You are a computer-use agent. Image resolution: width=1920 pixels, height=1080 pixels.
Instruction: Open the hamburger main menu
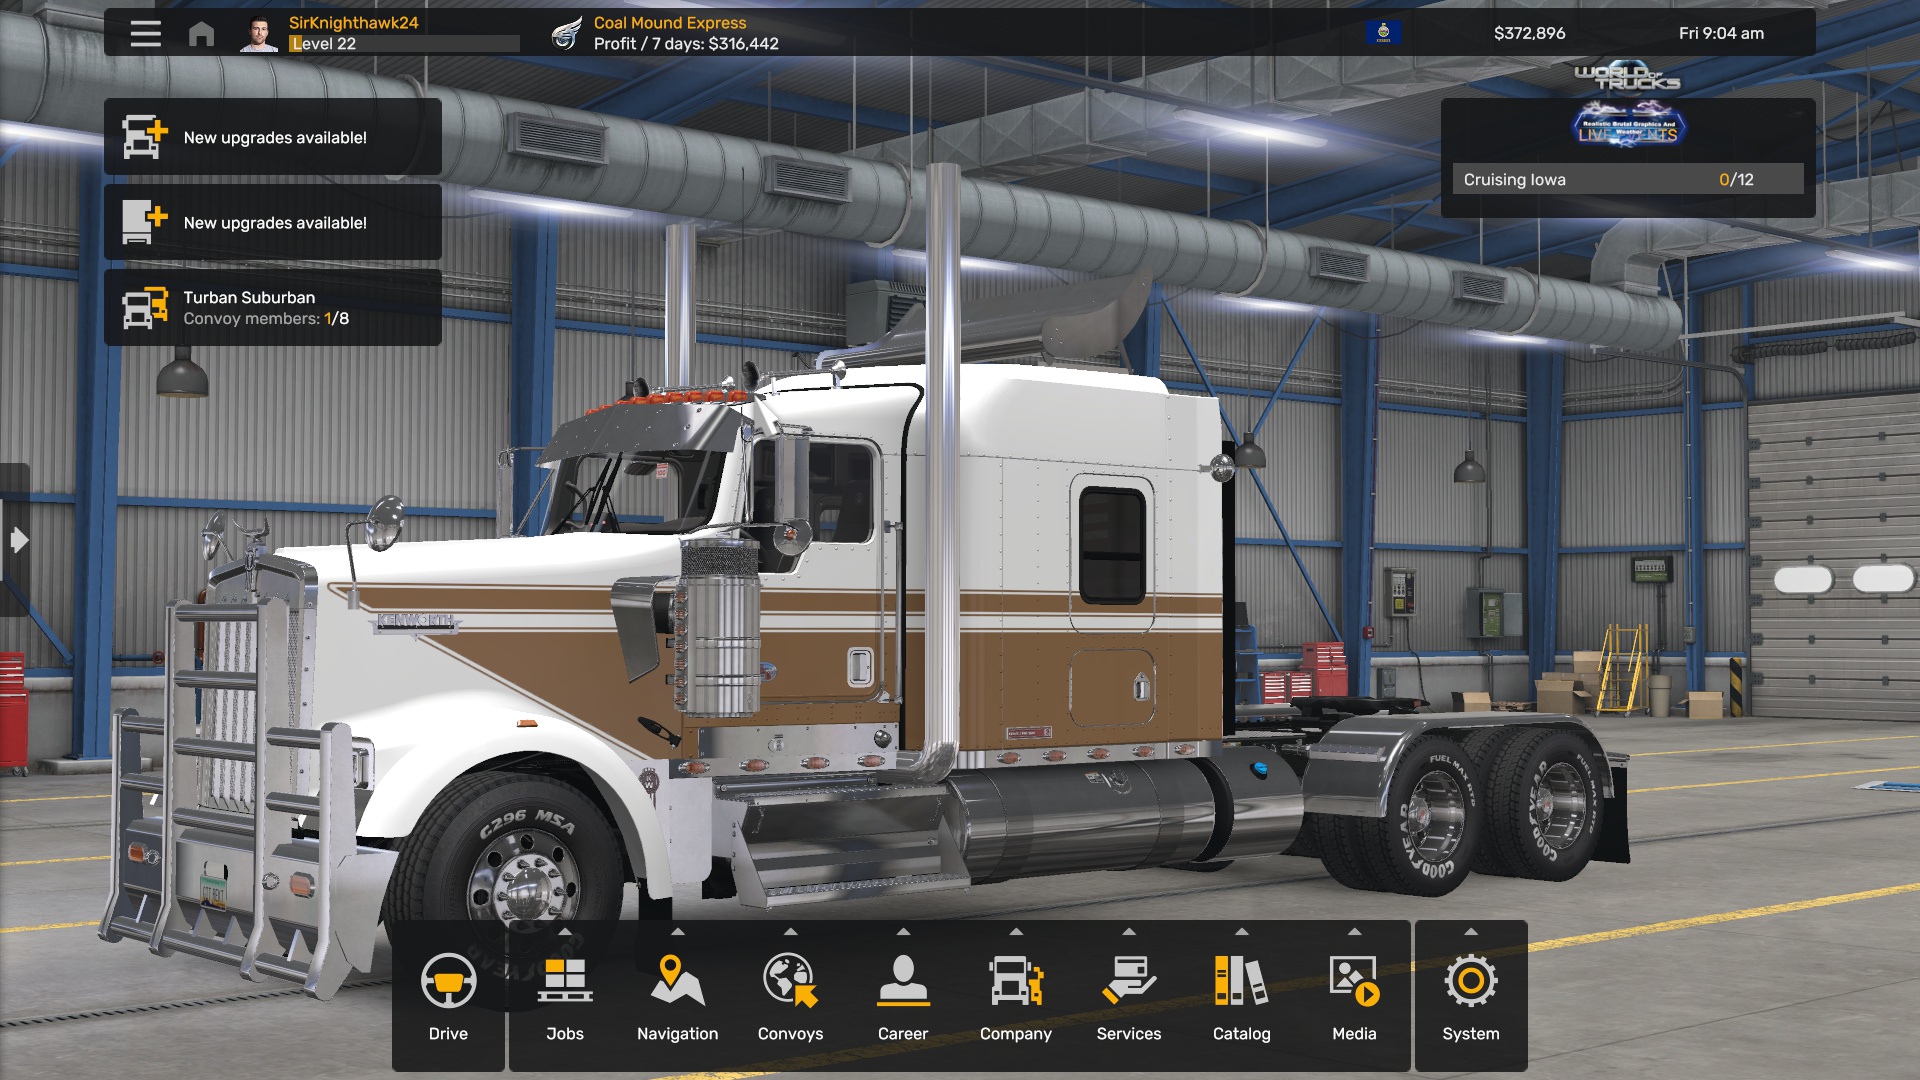(146, 33)
